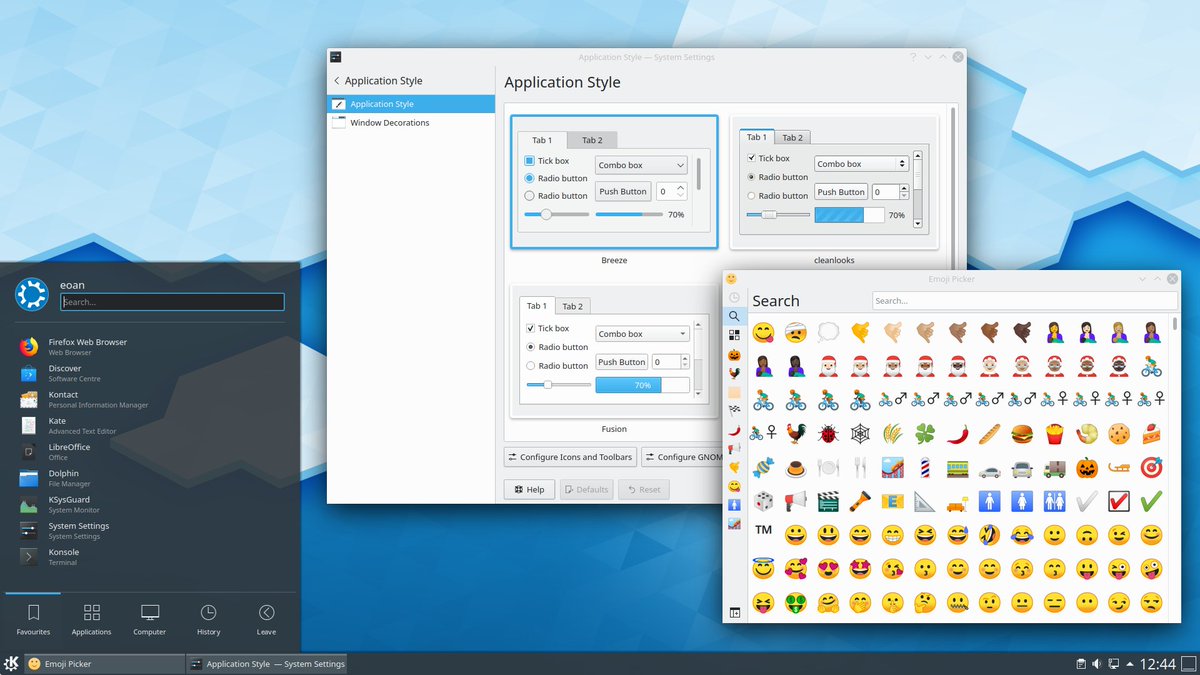Viewport: 1200px width, 675px height.
Task: Open LibreOffice from the launcher
Action: [150, 452]
